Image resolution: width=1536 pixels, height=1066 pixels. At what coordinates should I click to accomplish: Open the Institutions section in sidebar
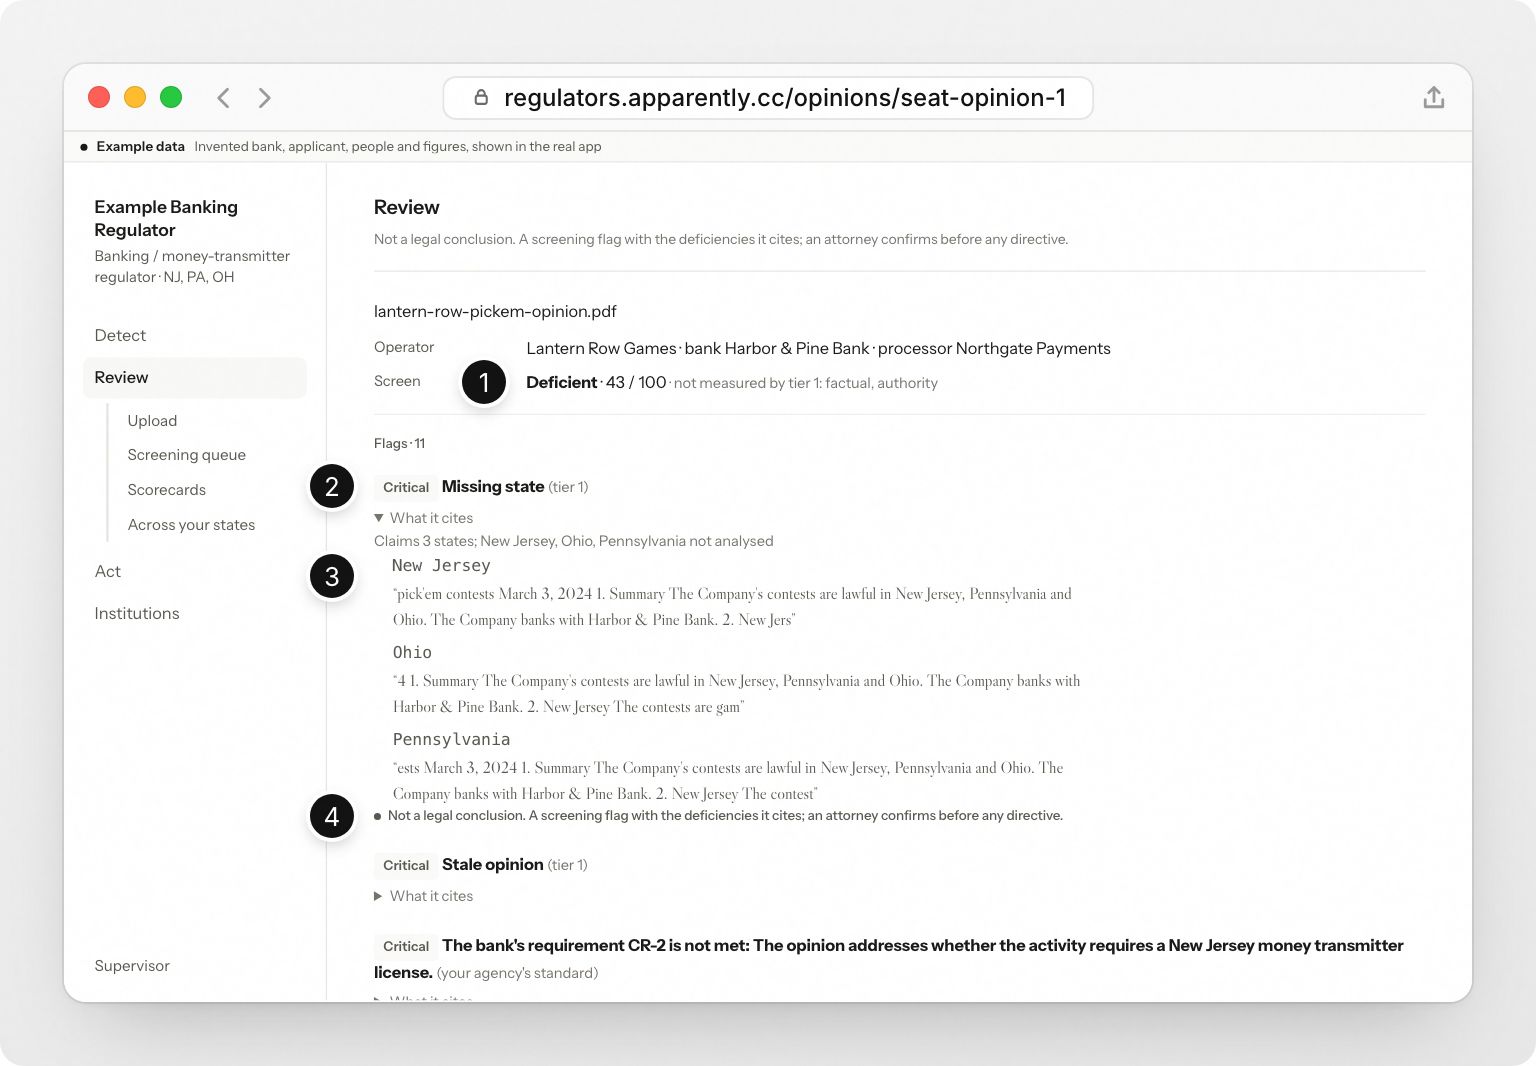[137, 613]
